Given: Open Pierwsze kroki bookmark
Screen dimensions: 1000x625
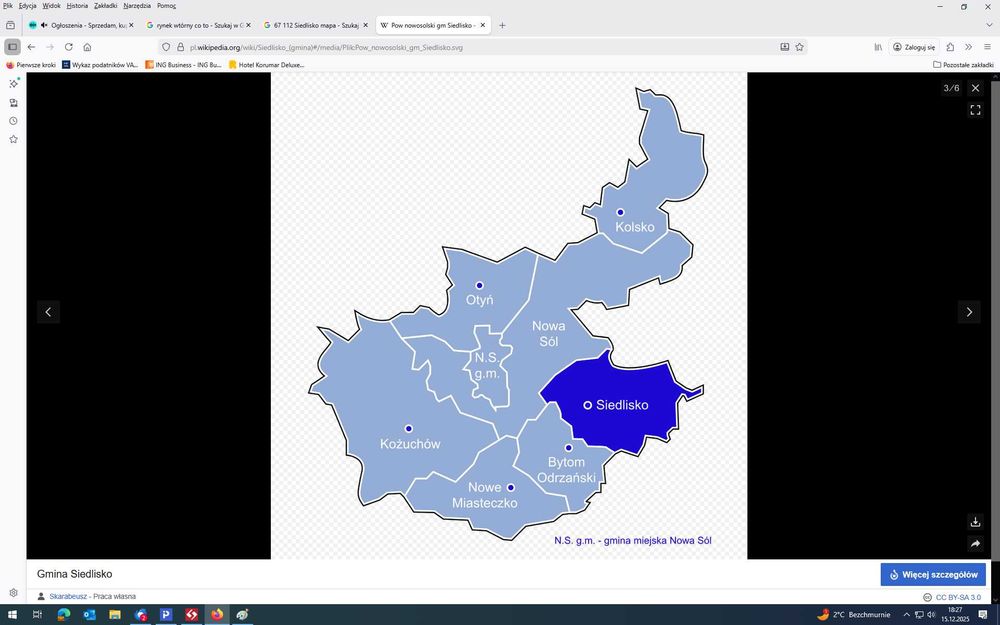Looking at the screenshot, I should pos(31,64).
